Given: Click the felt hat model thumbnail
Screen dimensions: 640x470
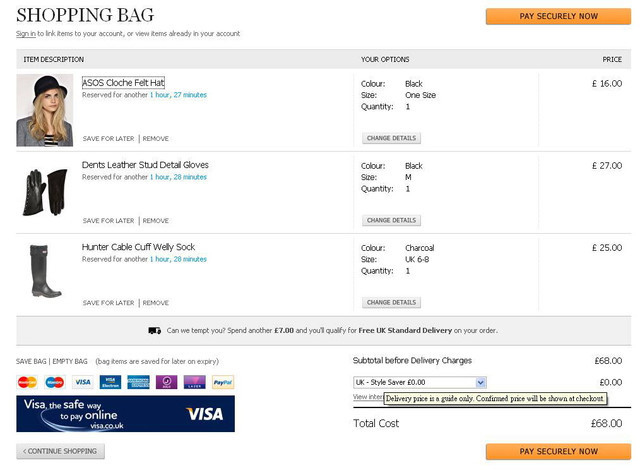Looking at the screenshot, I should [44, 110].
